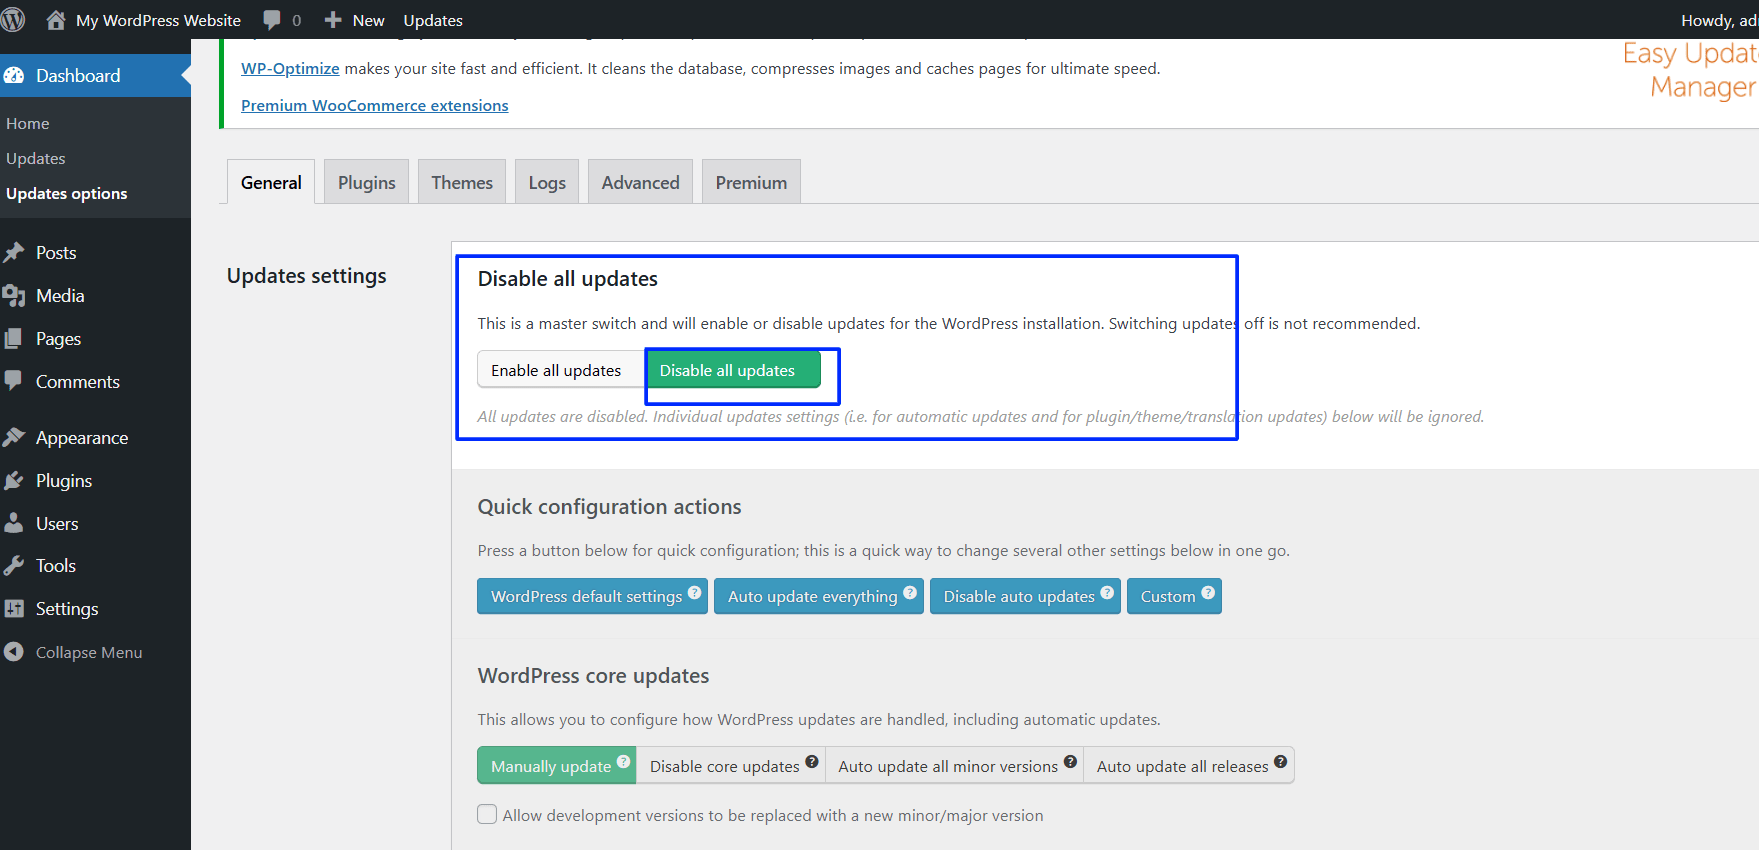Image resolution: width=1759 pixels, height=850 pixels.
Task: Click the WordPress logo icon
Action: tap(13, 20)
